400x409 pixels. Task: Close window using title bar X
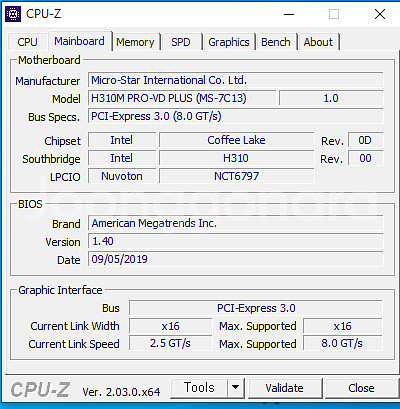click(380, 14)
